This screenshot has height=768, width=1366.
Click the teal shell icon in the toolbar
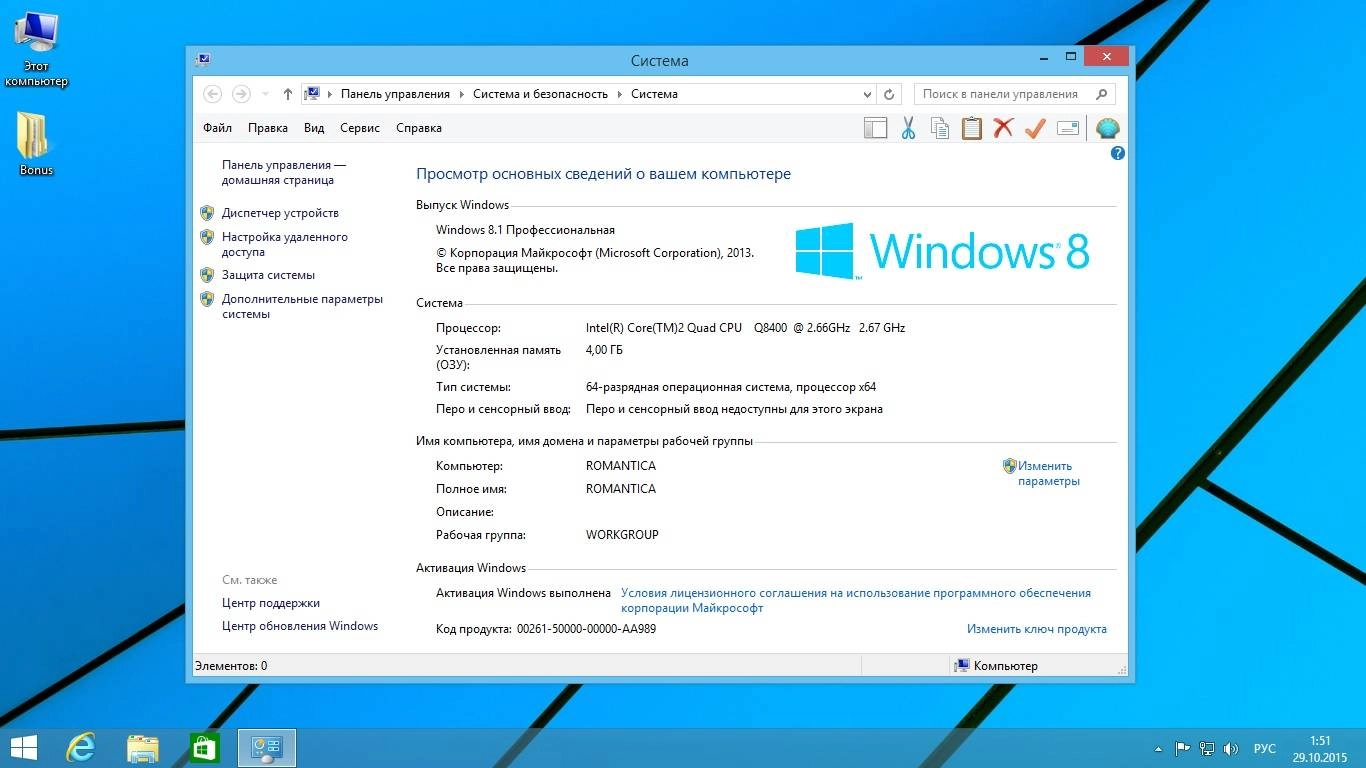[1107, 128]
